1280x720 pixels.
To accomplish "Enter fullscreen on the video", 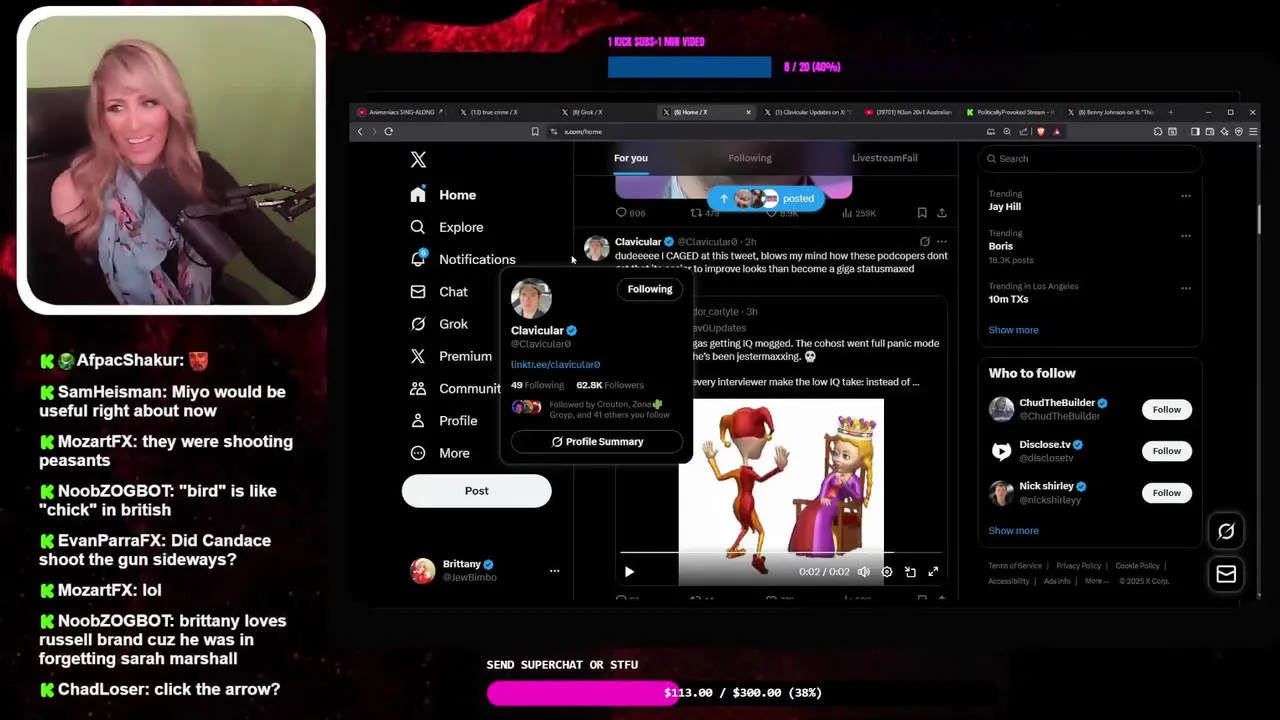I will pyautogui.click(x=933, y=572).
